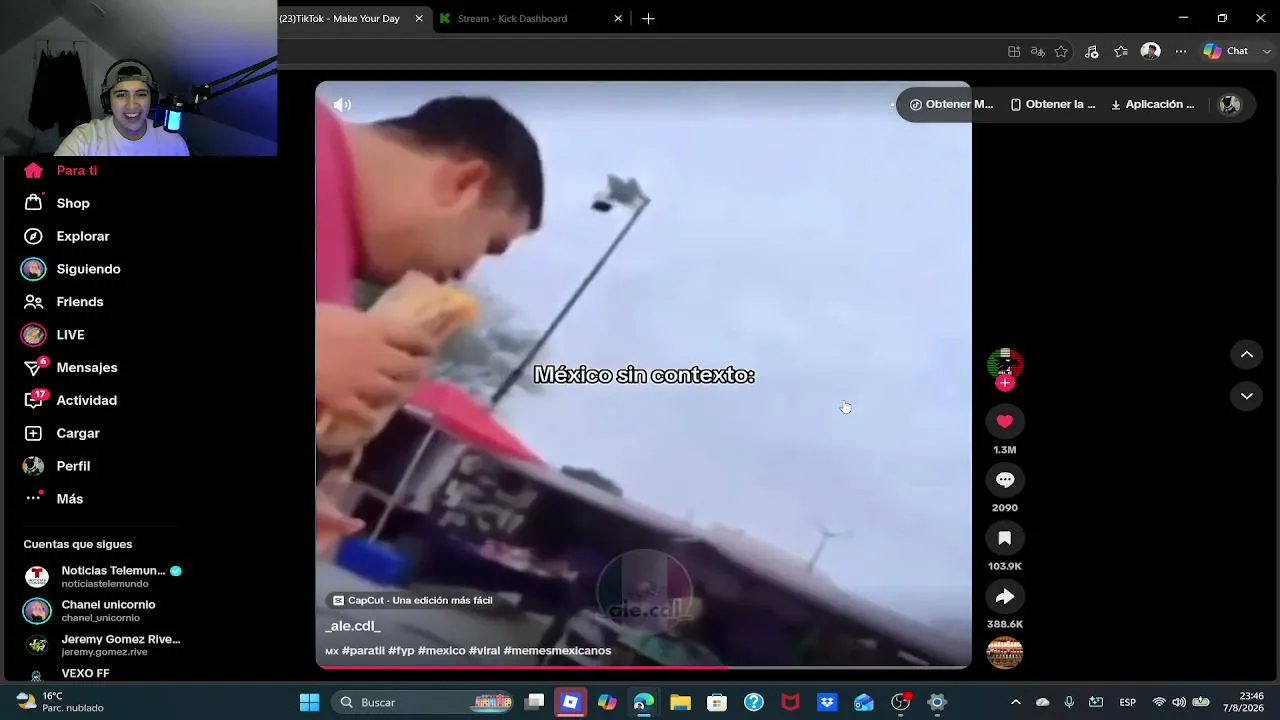
Task: Add page to favorites star
Action: pos(1061,52)
